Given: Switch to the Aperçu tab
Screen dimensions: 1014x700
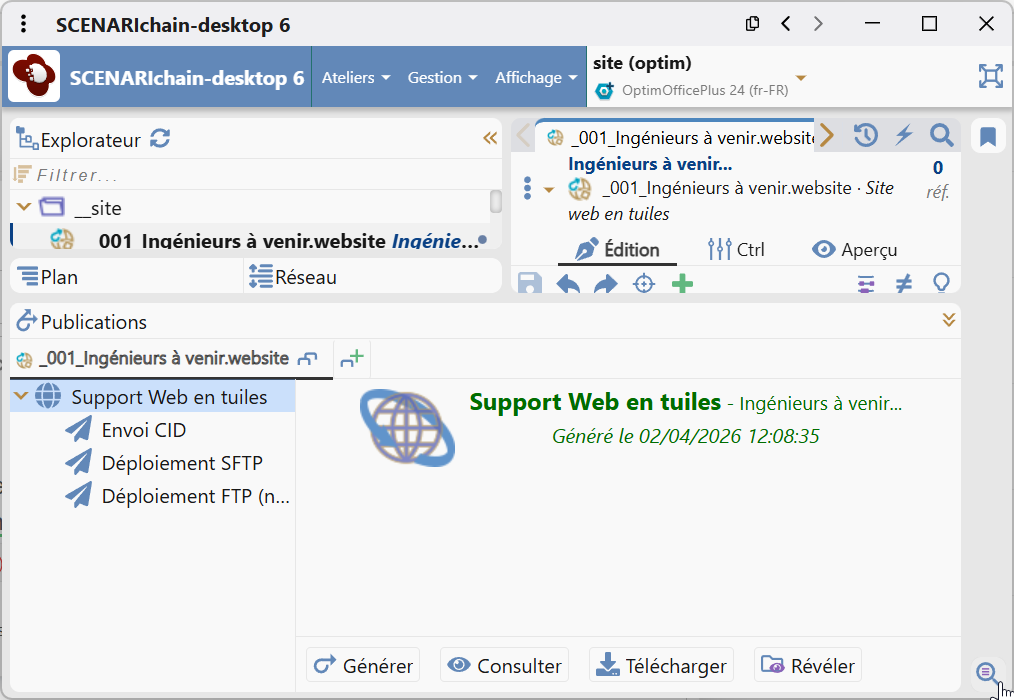Looking at the screenshot, I should pyautogui.click(x=854, y=250).
